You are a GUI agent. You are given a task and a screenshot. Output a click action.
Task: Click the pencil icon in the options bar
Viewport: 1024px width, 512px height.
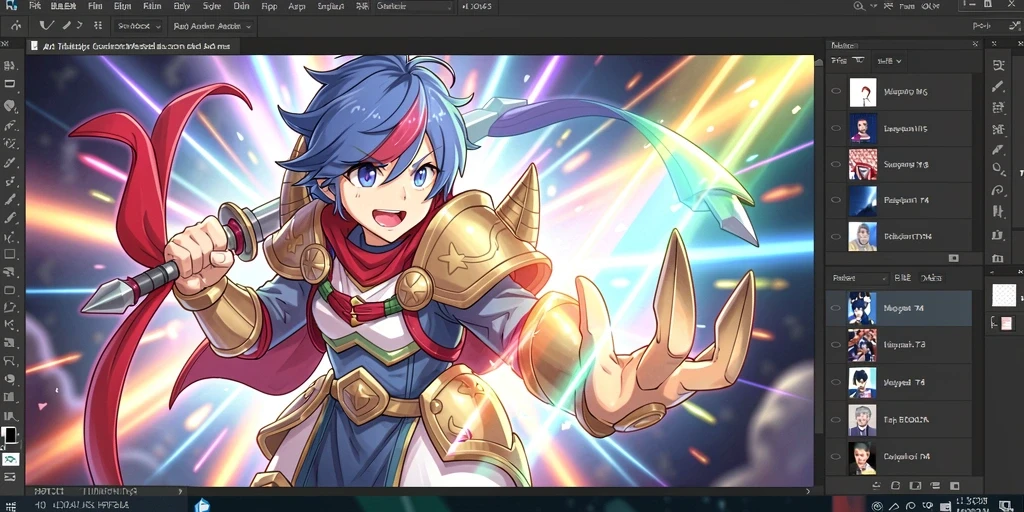pyautogui.click(x=66, y=26)
